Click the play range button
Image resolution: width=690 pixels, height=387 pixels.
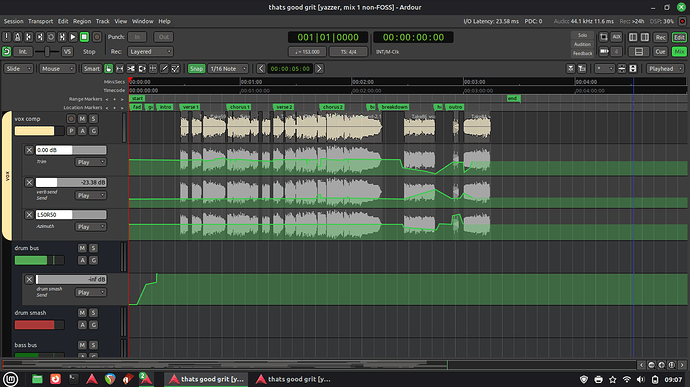point(62,37)
